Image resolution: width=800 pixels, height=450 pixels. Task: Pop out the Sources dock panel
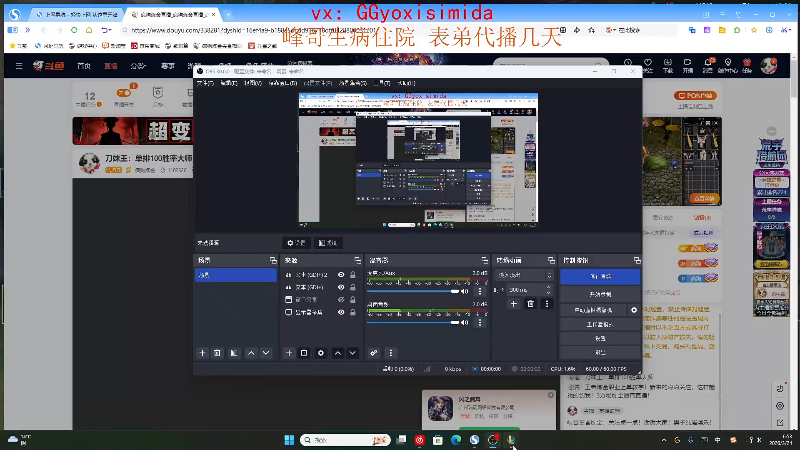click(357, 260)
